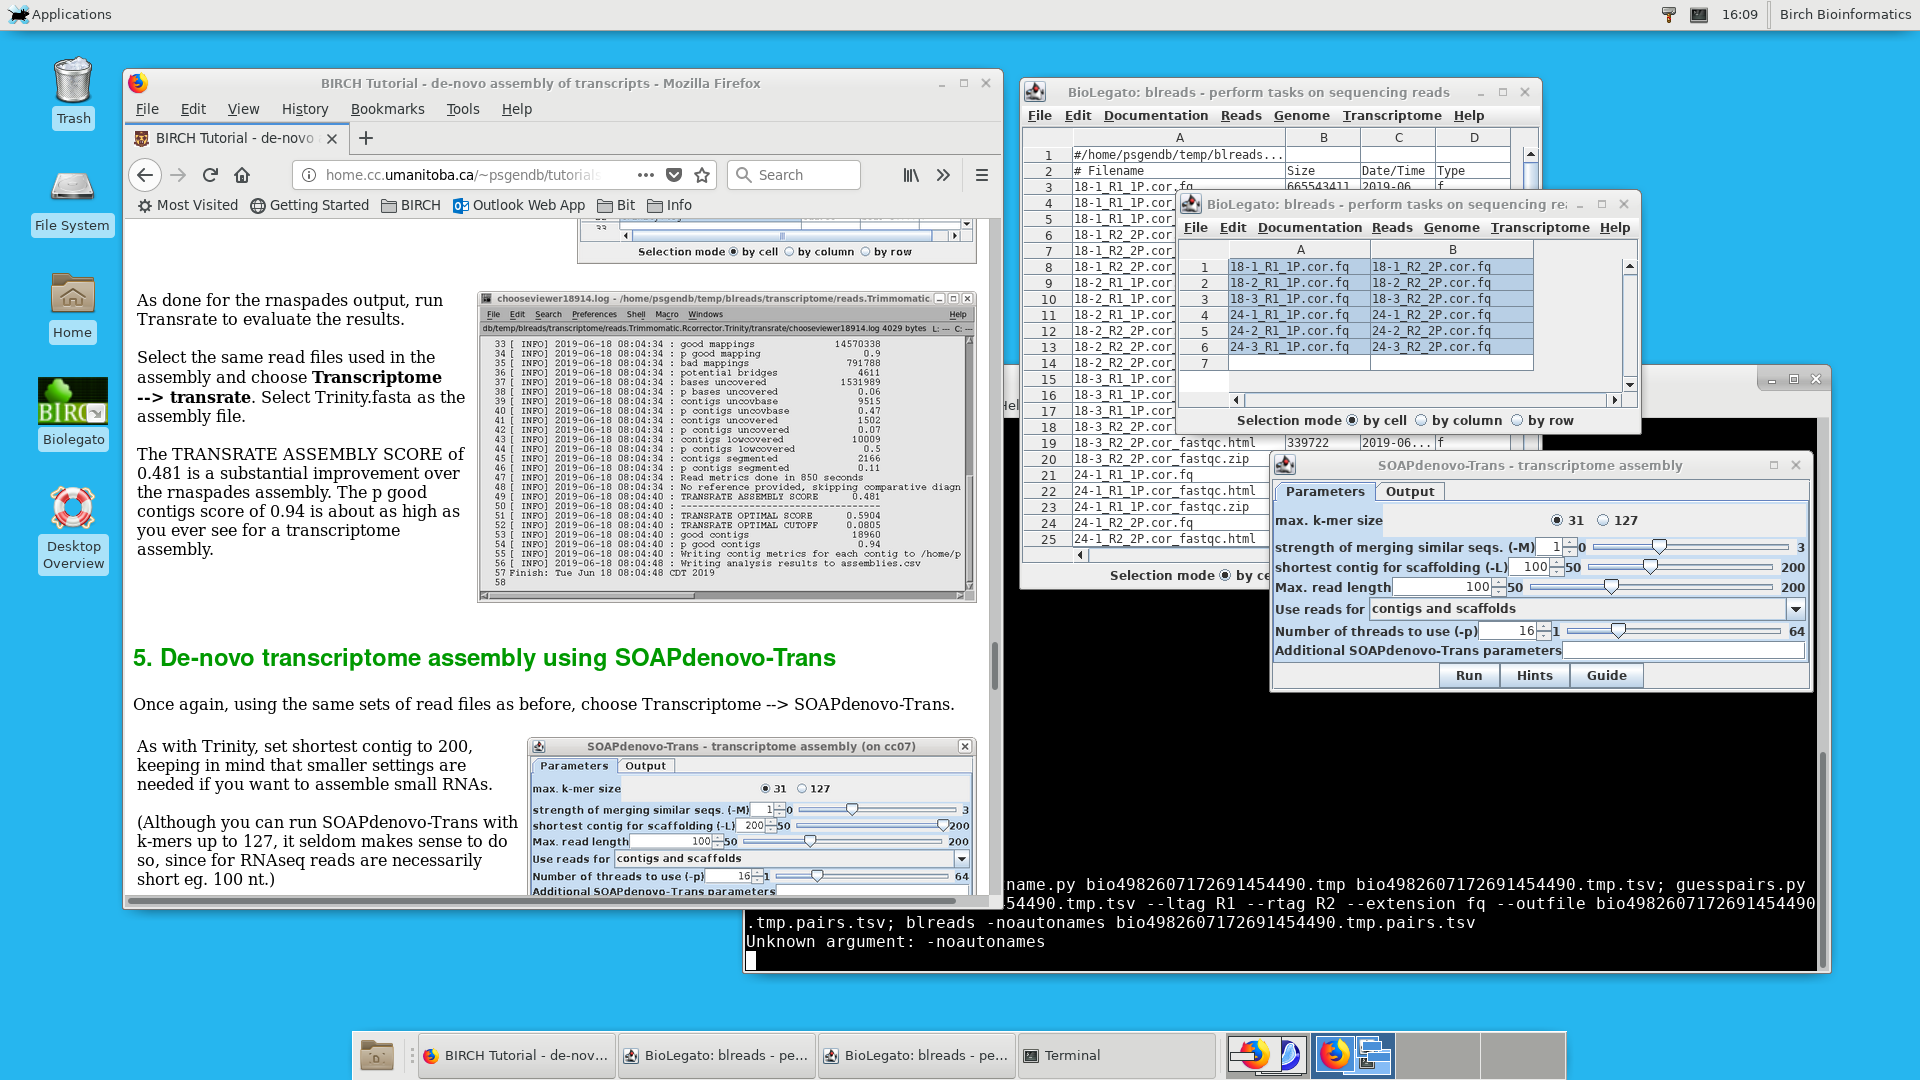Open 'Use reads for' dropdown
The height and width of the screenshot is (1080, 1920).
click(x=1796, y=609)
